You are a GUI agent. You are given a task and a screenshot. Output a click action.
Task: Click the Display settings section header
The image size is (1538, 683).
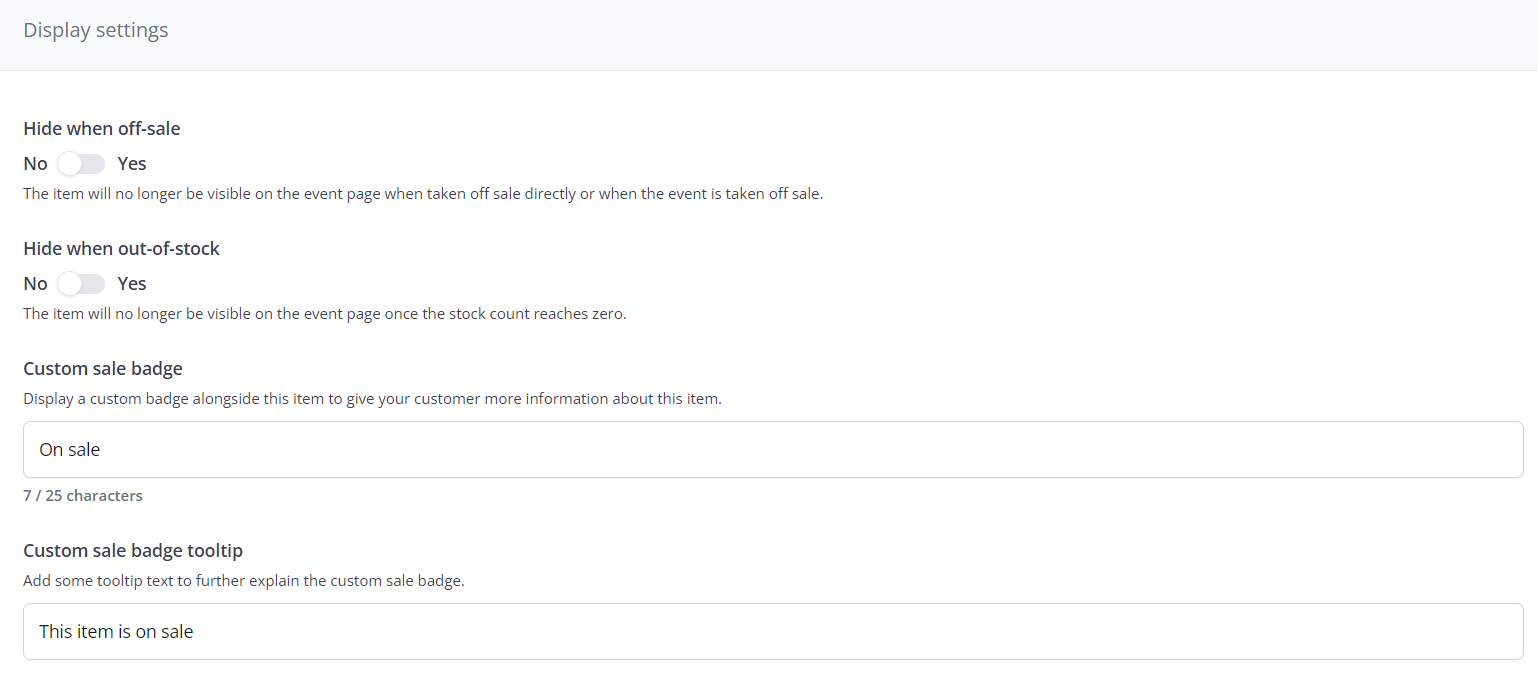tap(96, 31)
